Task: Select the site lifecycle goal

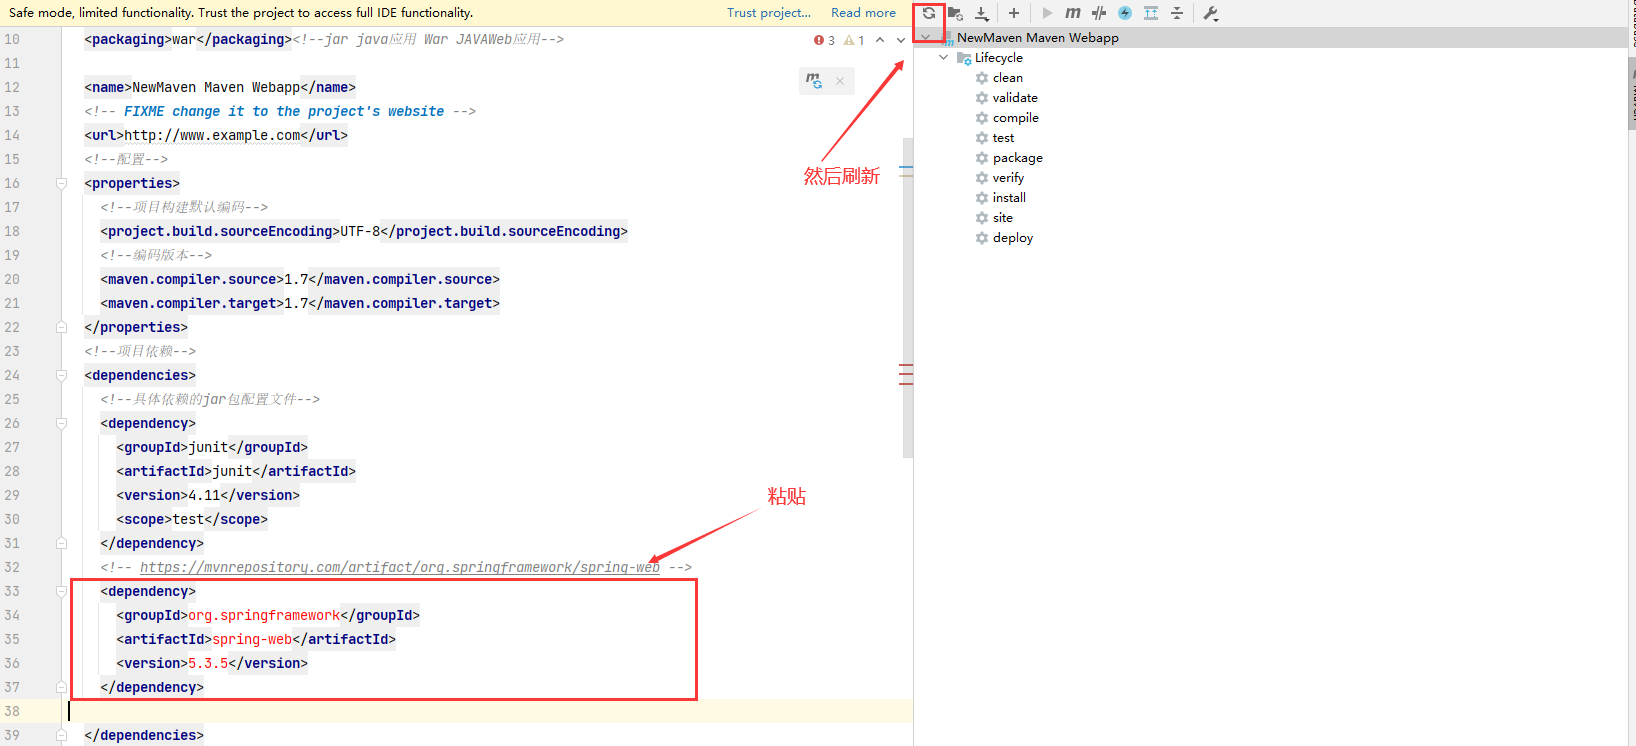Action: (1003, 218)
